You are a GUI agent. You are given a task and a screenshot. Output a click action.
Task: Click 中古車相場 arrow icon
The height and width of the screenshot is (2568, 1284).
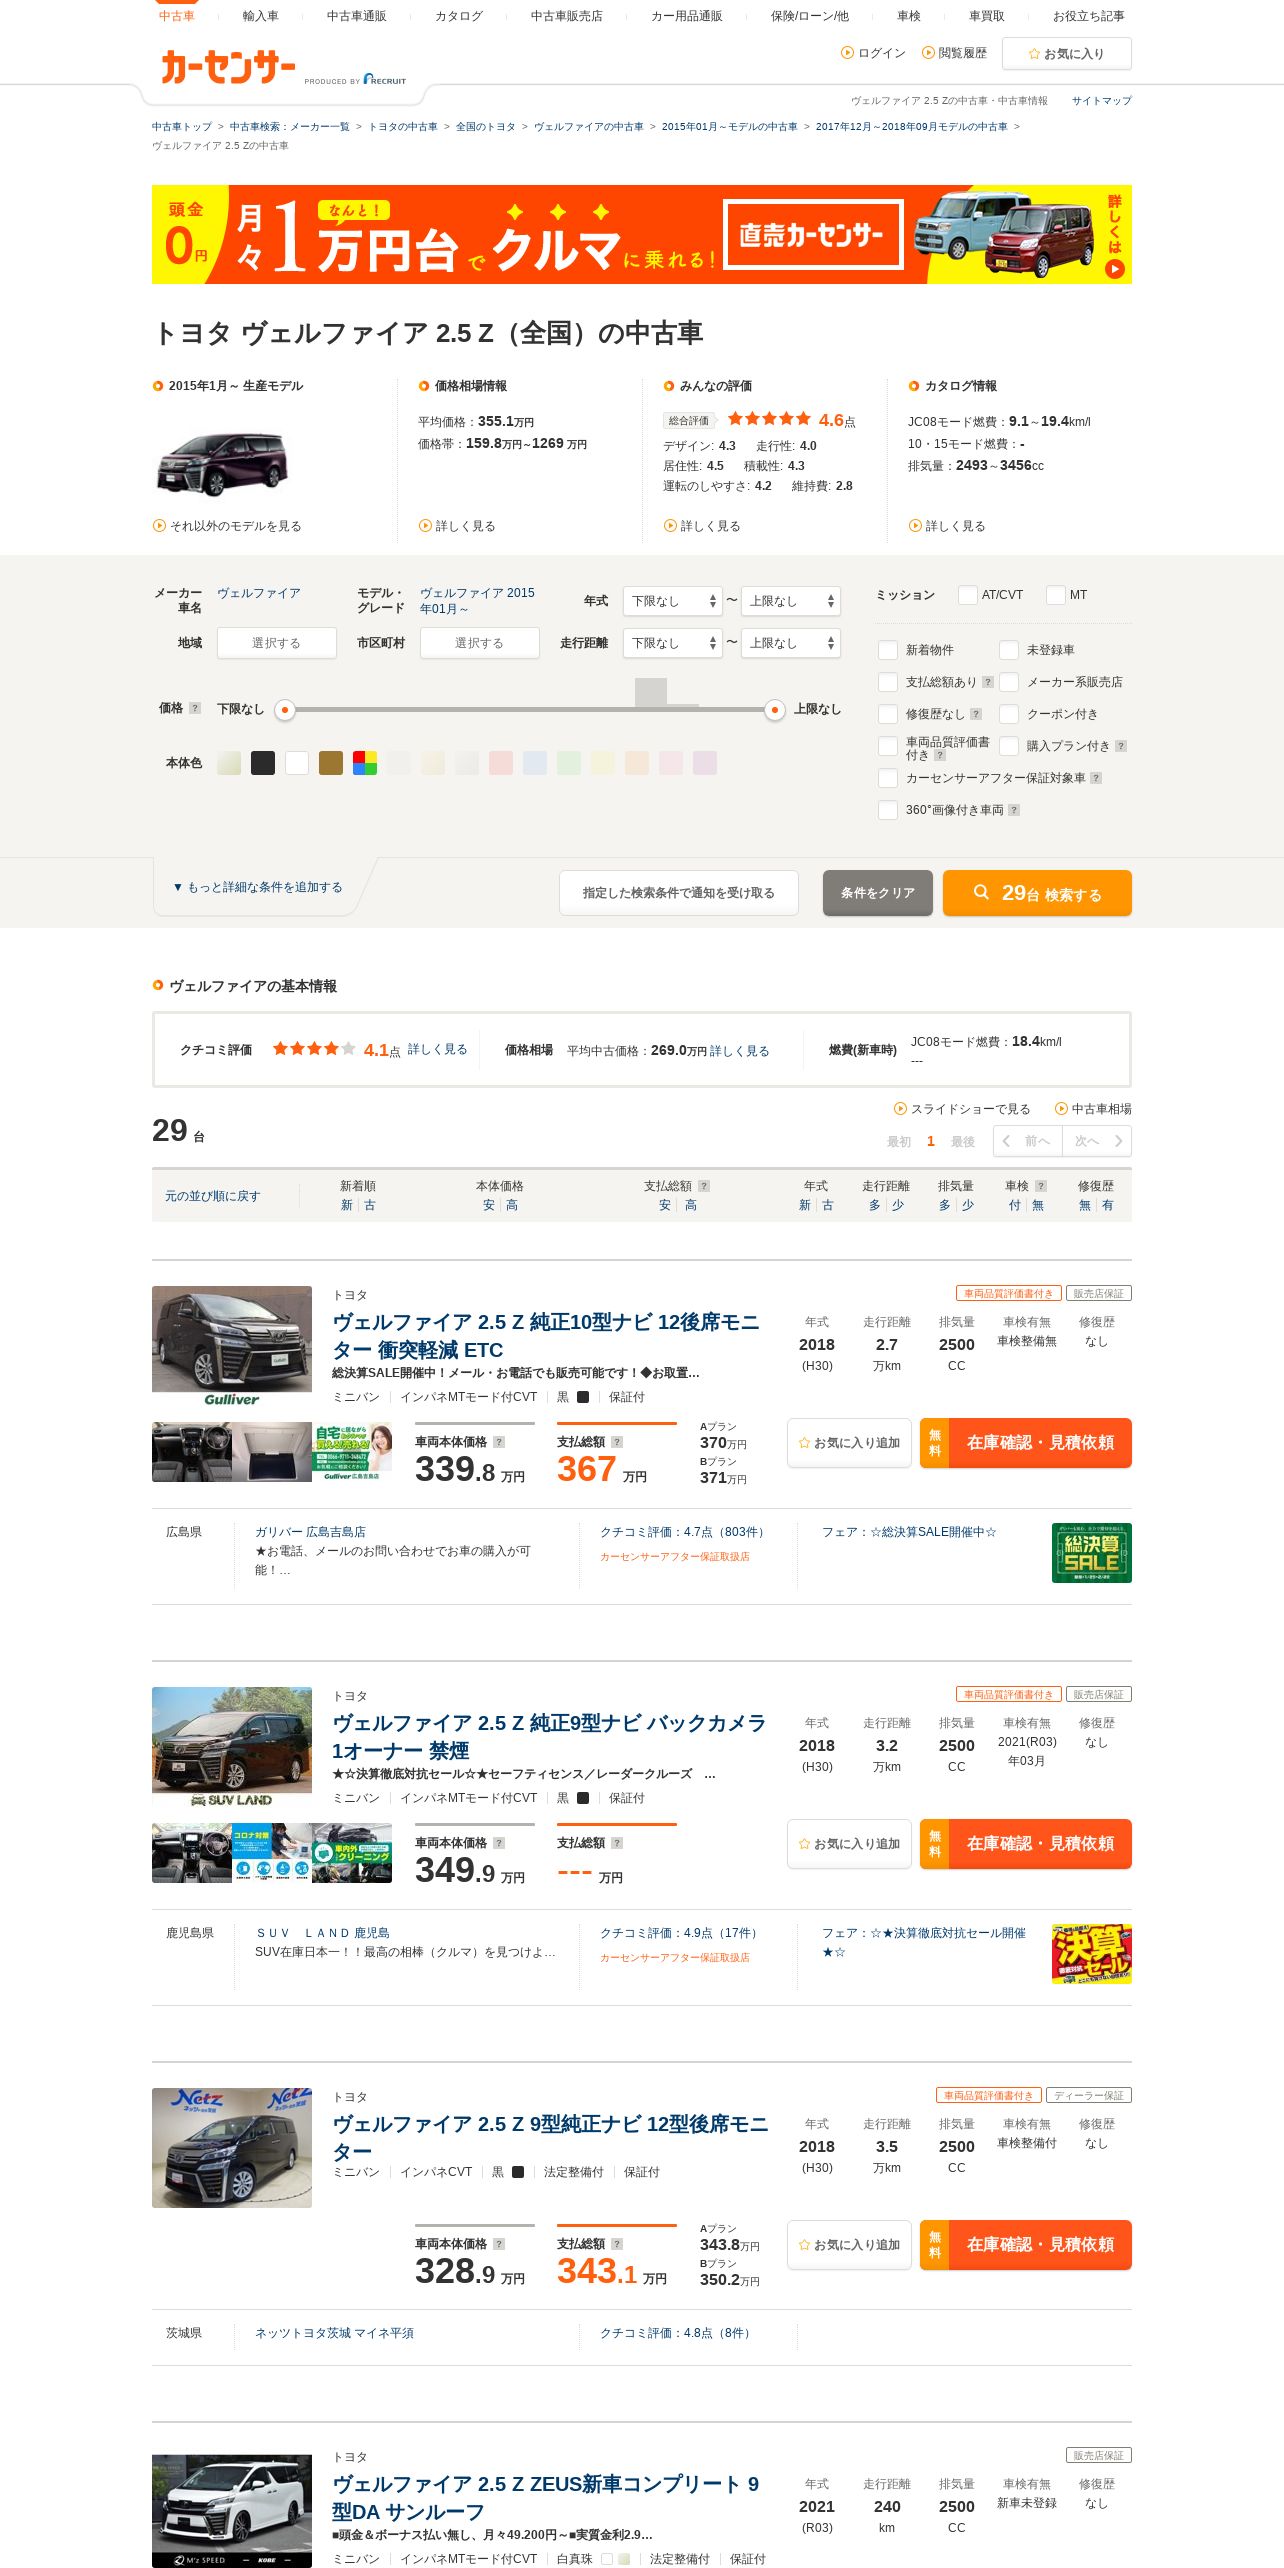pos(1062,1109)
